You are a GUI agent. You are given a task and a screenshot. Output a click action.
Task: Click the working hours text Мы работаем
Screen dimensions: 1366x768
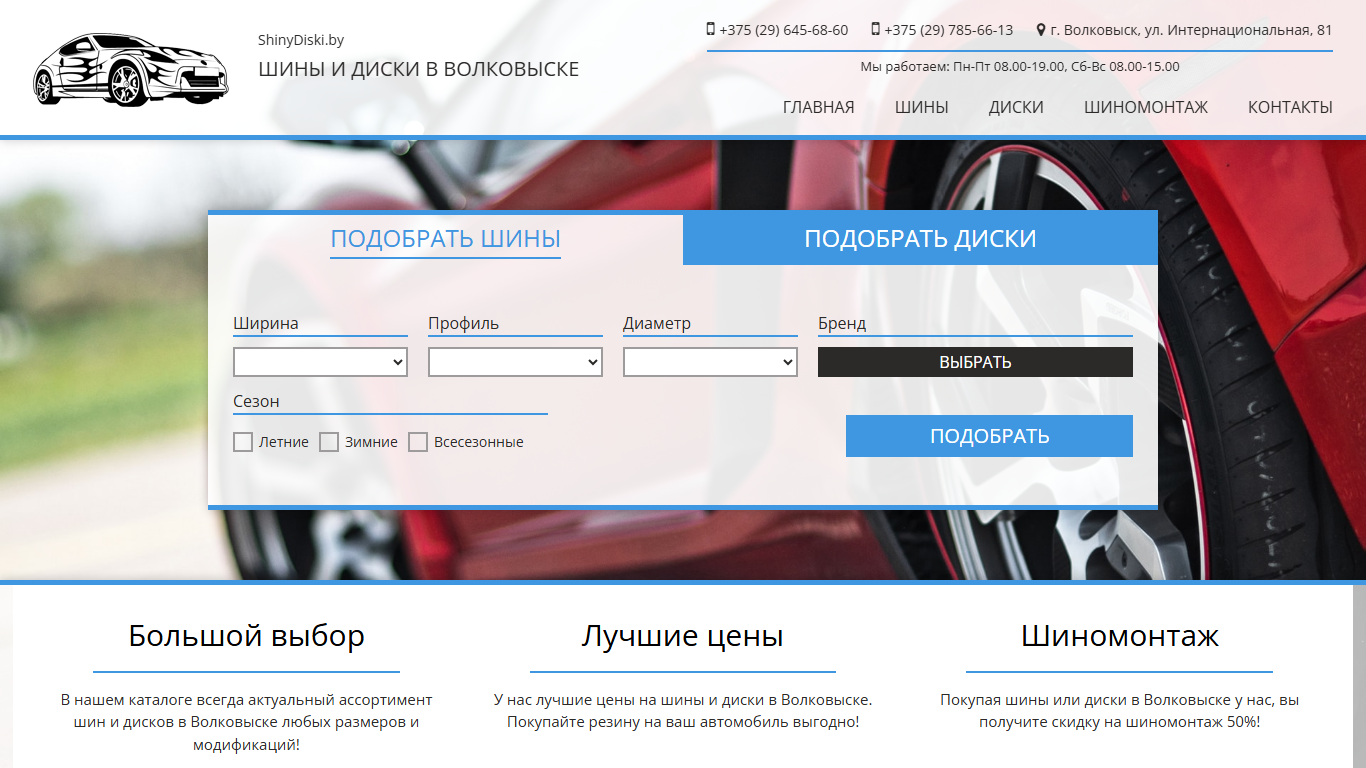pyautogui.click(x=1020, y=67)
